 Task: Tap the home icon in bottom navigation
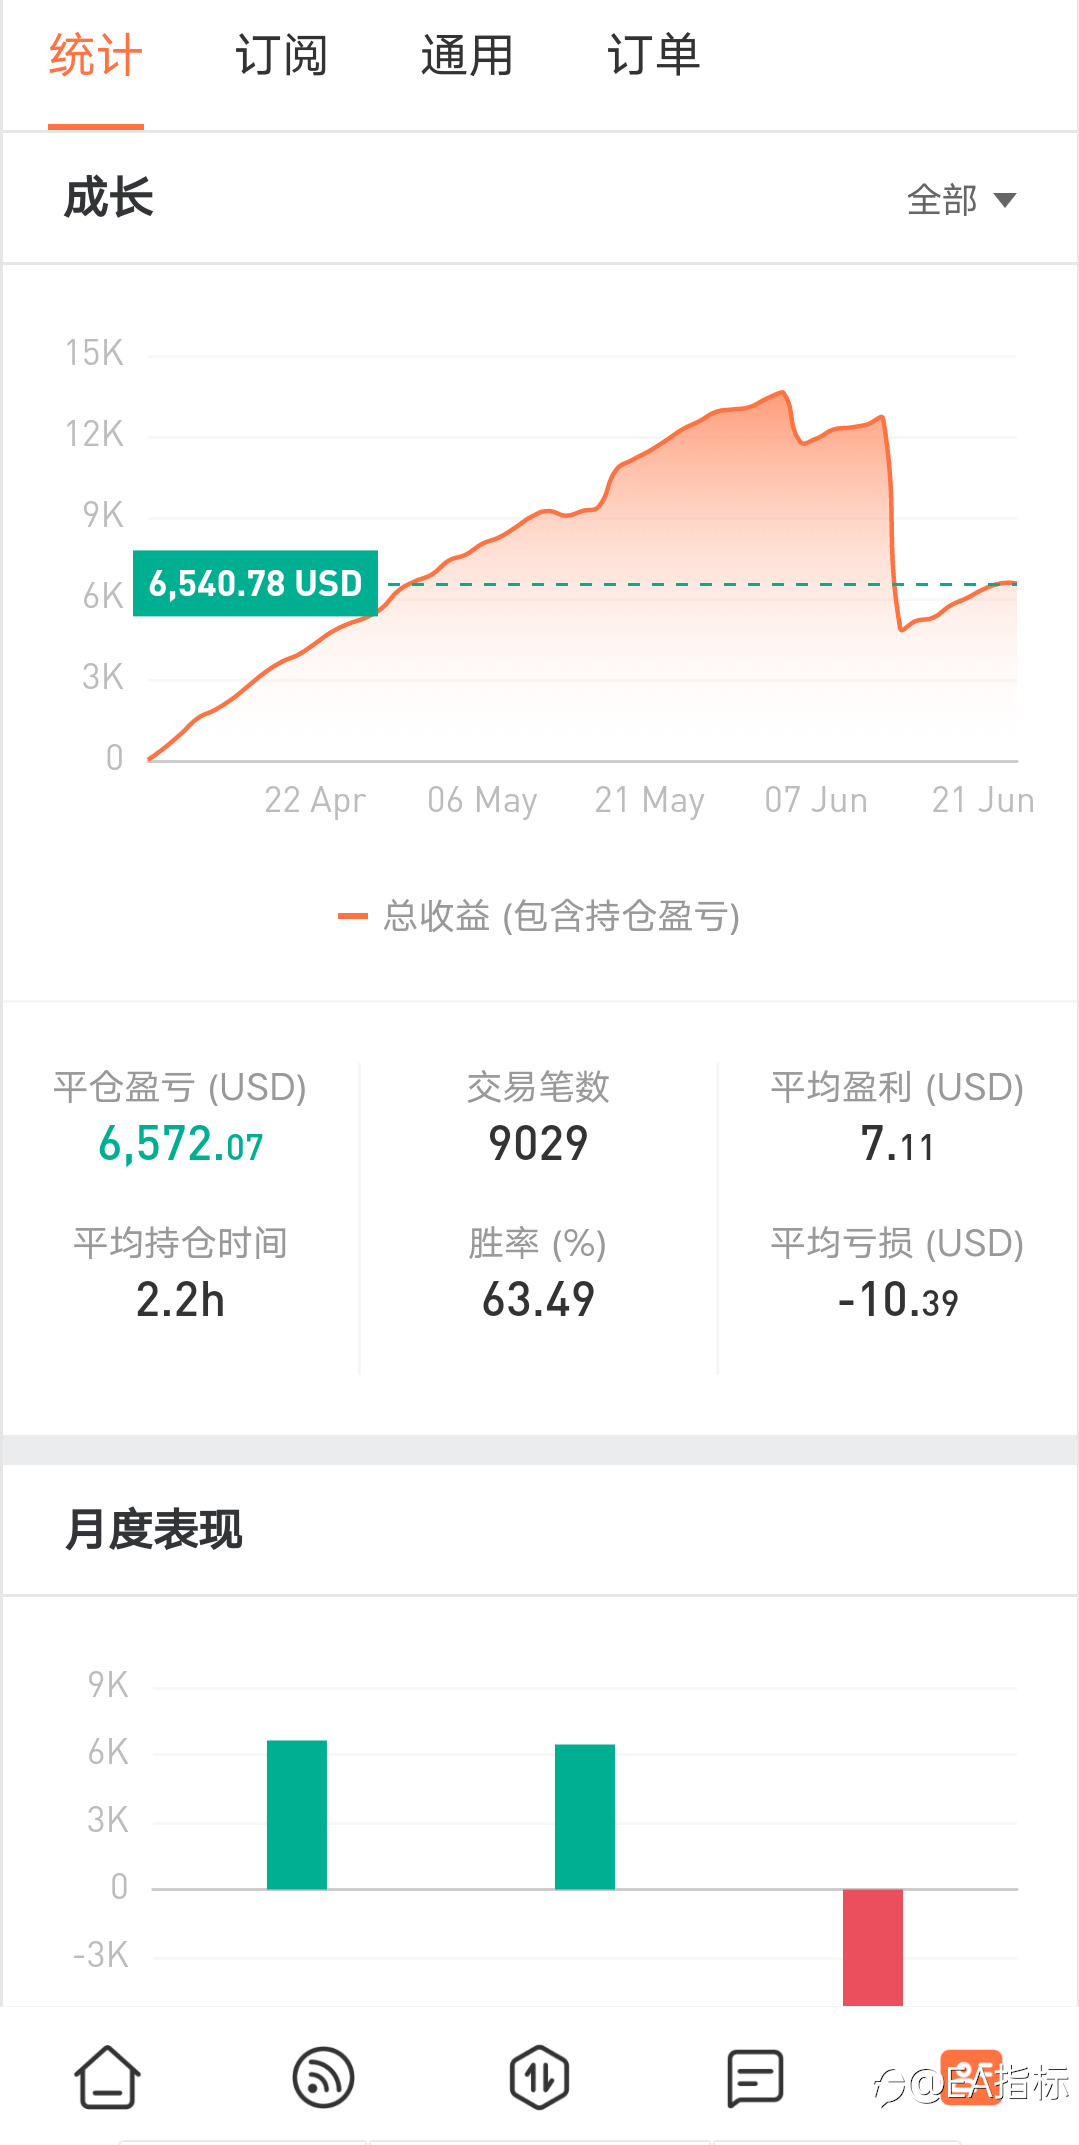pyautogui.click(x=107, y=2077)
